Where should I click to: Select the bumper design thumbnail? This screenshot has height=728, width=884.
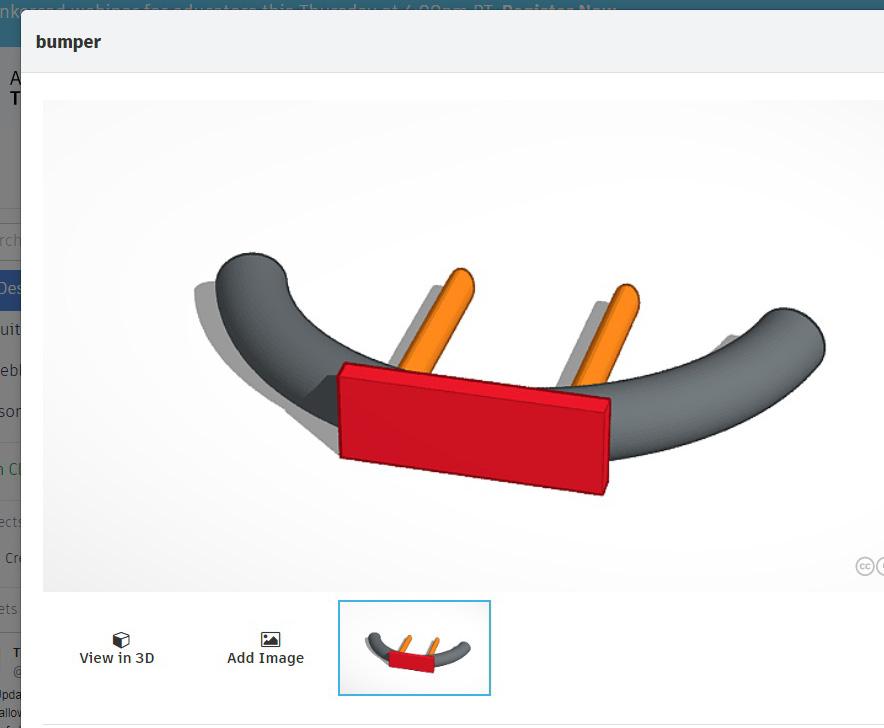tap(414, 648)
